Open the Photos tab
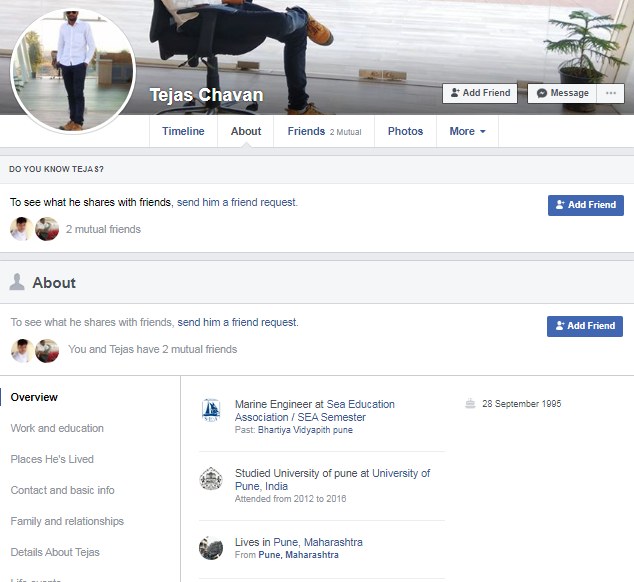 pyautogui.click(x=405, y=131)
